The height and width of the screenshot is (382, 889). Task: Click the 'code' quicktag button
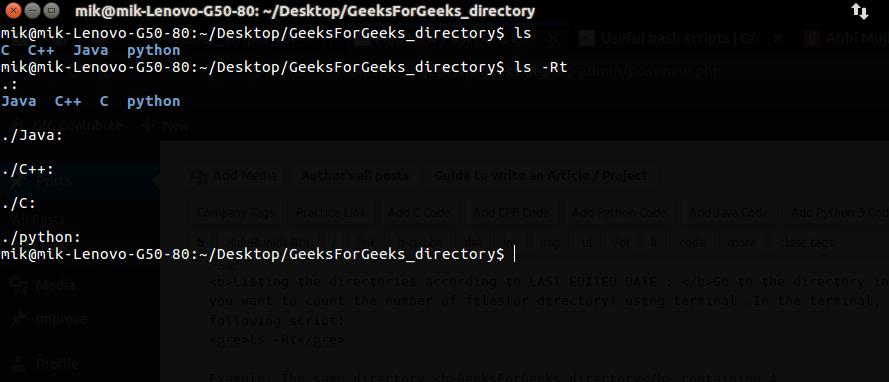tap(692, 243)
